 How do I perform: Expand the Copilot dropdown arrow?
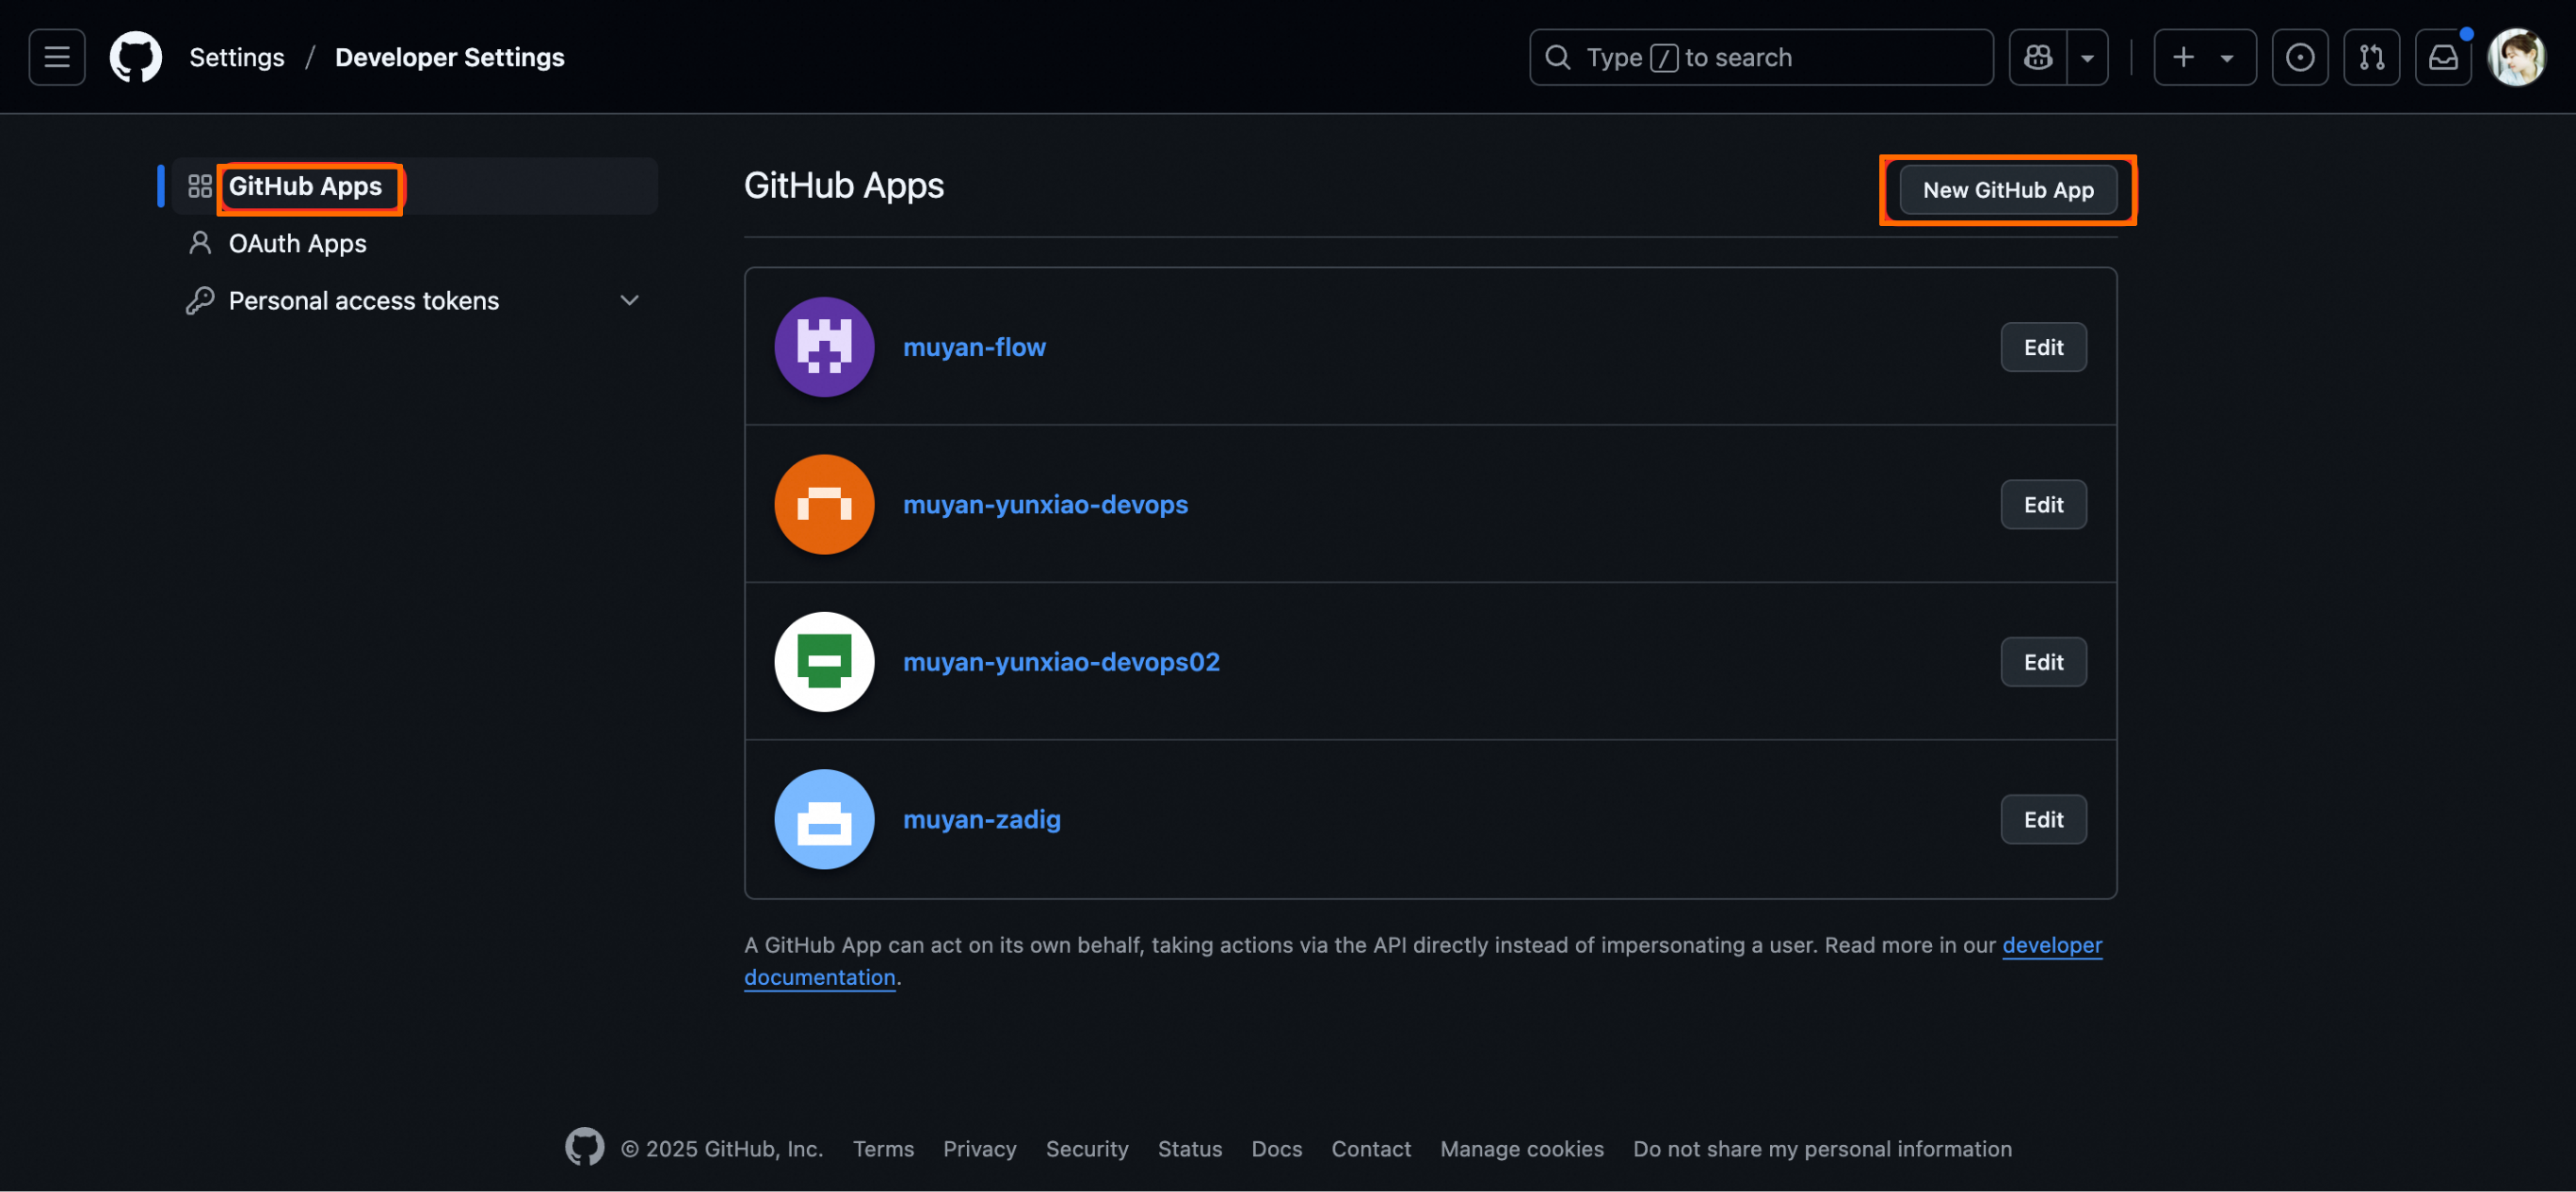tap(2087, 57)
